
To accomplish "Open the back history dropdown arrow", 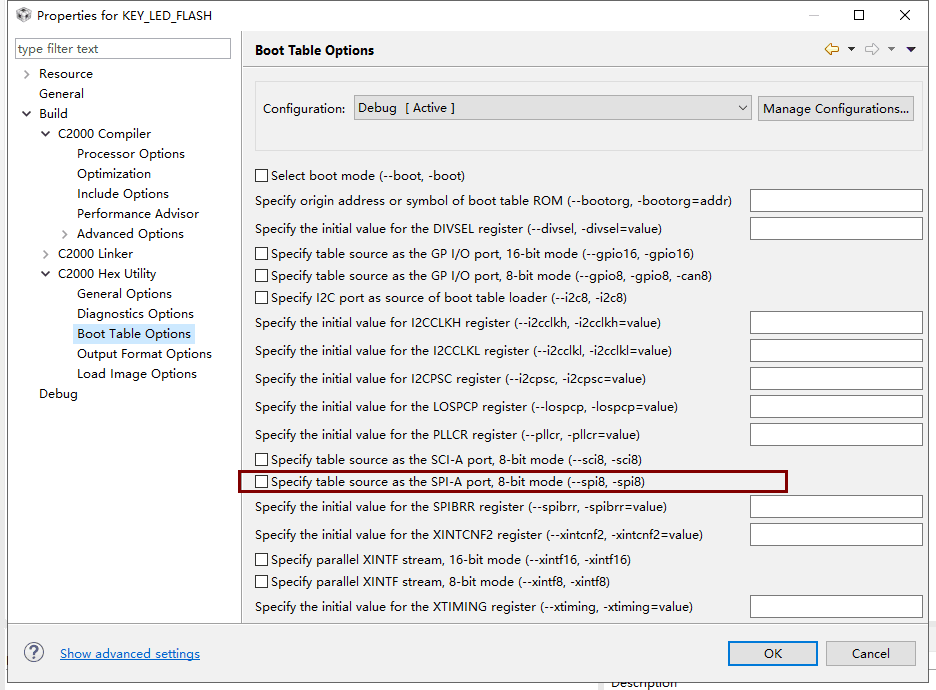I will (x=851, y=50).
